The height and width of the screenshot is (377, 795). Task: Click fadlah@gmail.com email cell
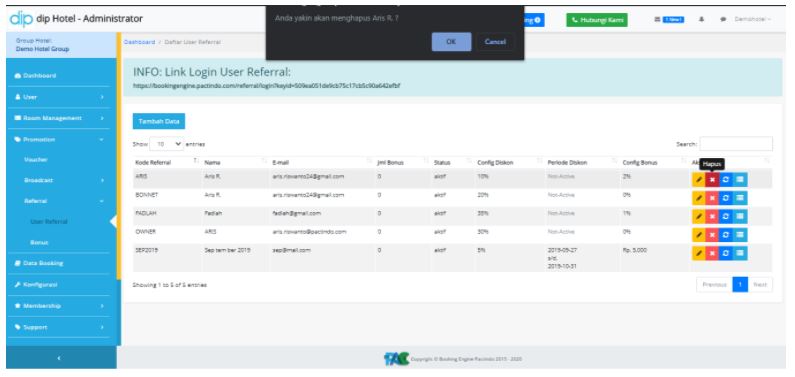point(297,213)
